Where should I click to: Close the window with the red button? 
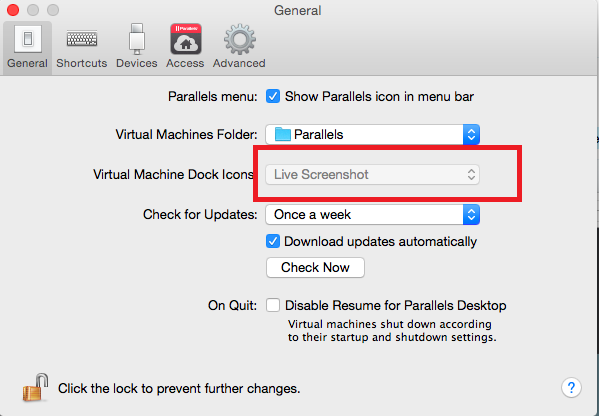pyautogui.click(x=13, y=10)
